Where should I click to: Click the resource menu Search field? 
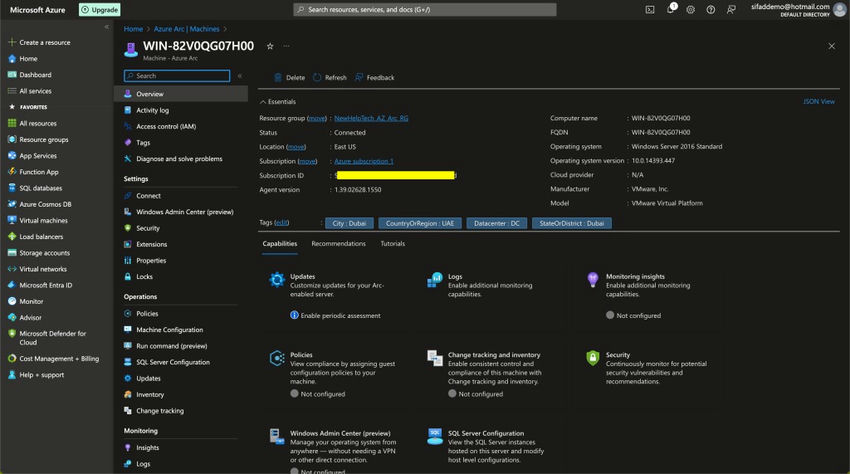point(178,76)
